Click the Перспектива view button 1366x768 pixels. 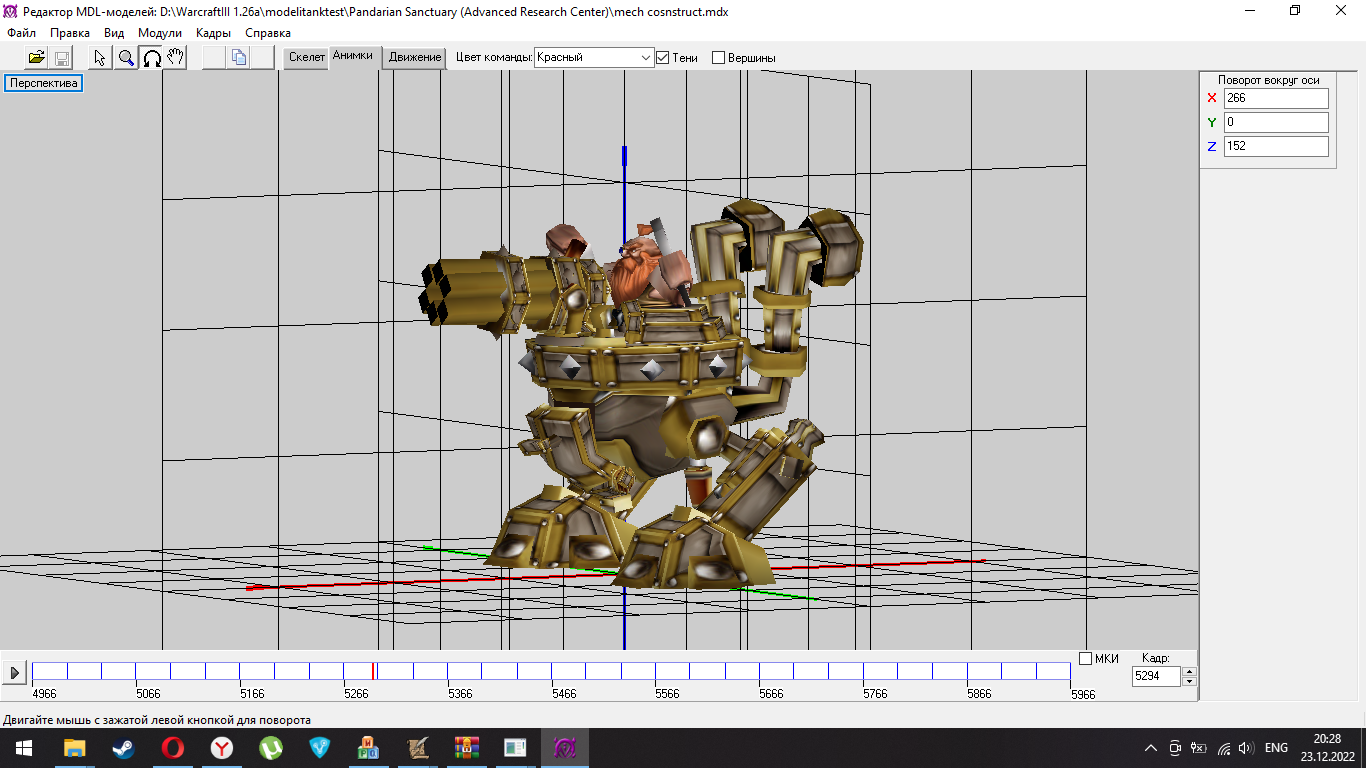43,83
